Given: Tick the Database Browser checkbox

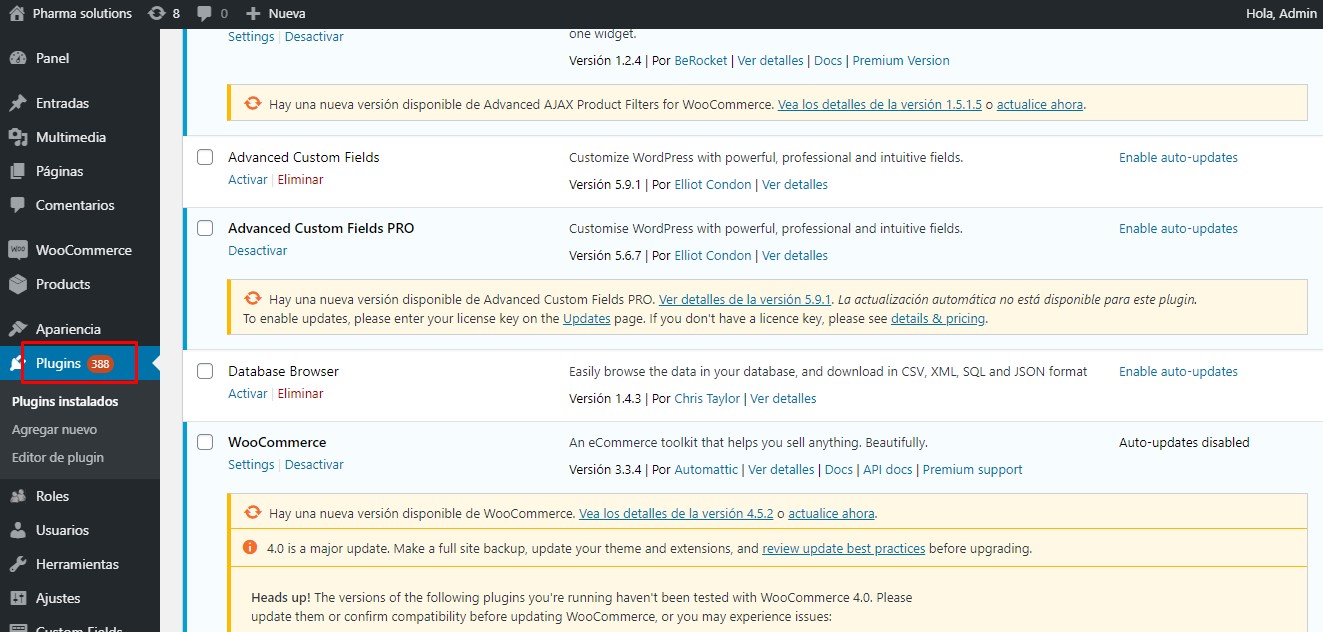Looking at the screenshot, I should 205,371.
